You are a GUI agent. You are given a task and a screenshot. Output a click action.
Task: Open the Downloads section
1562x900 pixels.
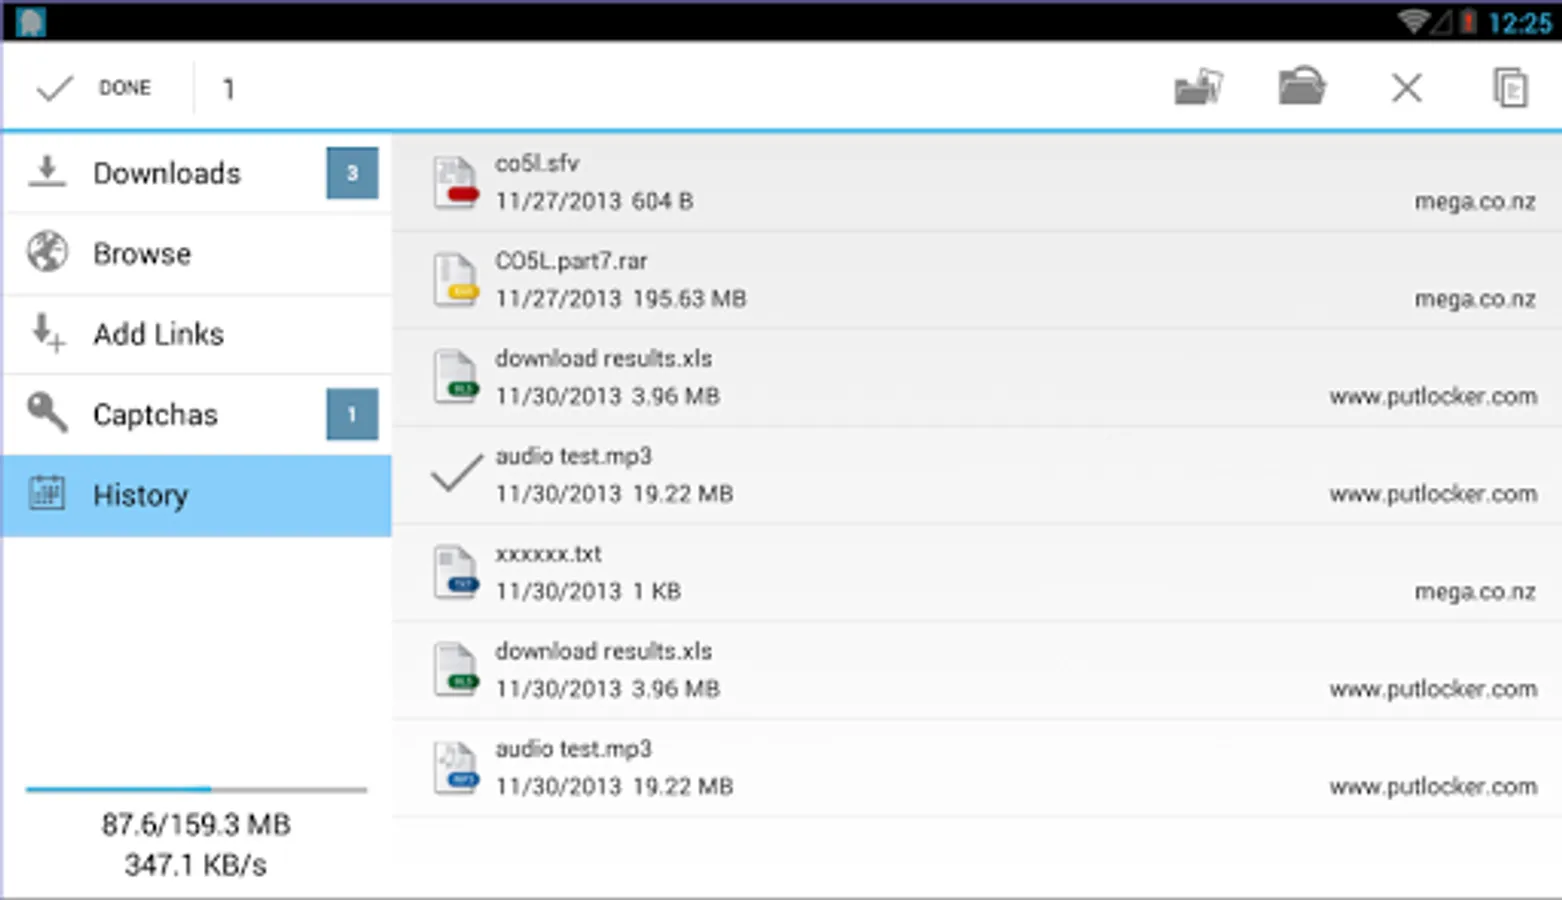[x=197, y=173]
